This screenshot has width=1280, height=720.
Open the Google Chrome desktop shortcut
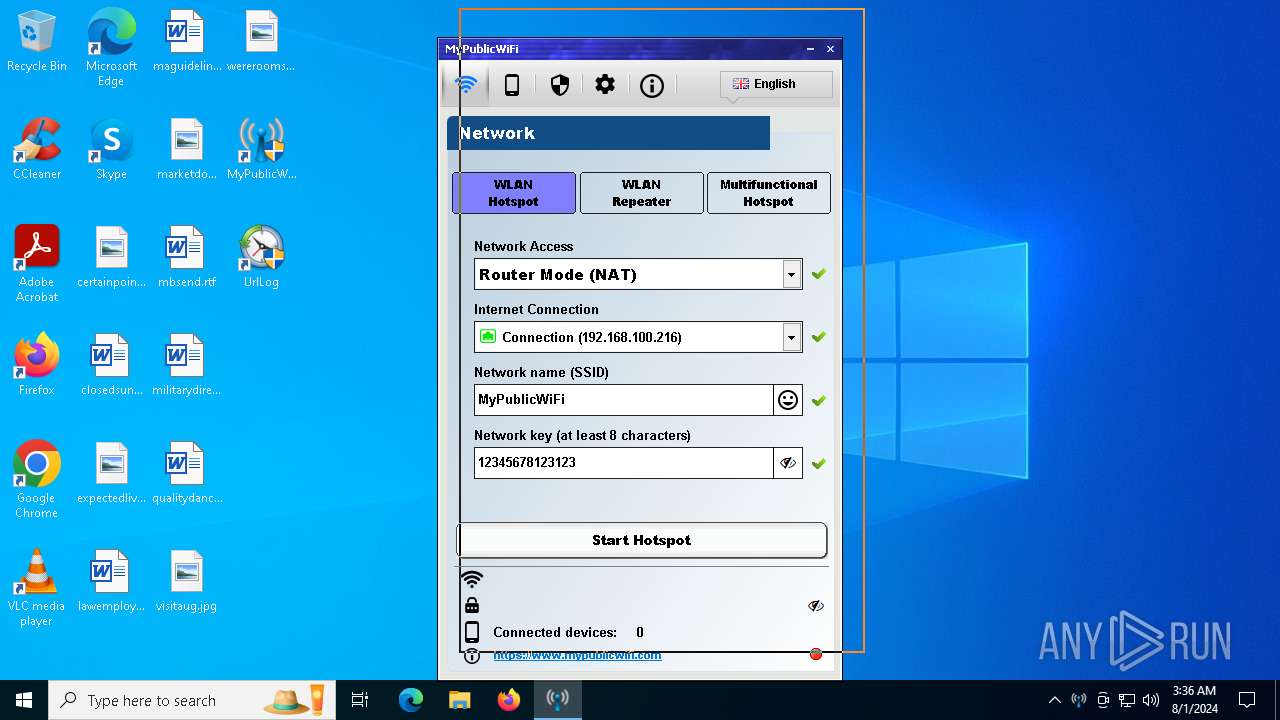[37, 480]
